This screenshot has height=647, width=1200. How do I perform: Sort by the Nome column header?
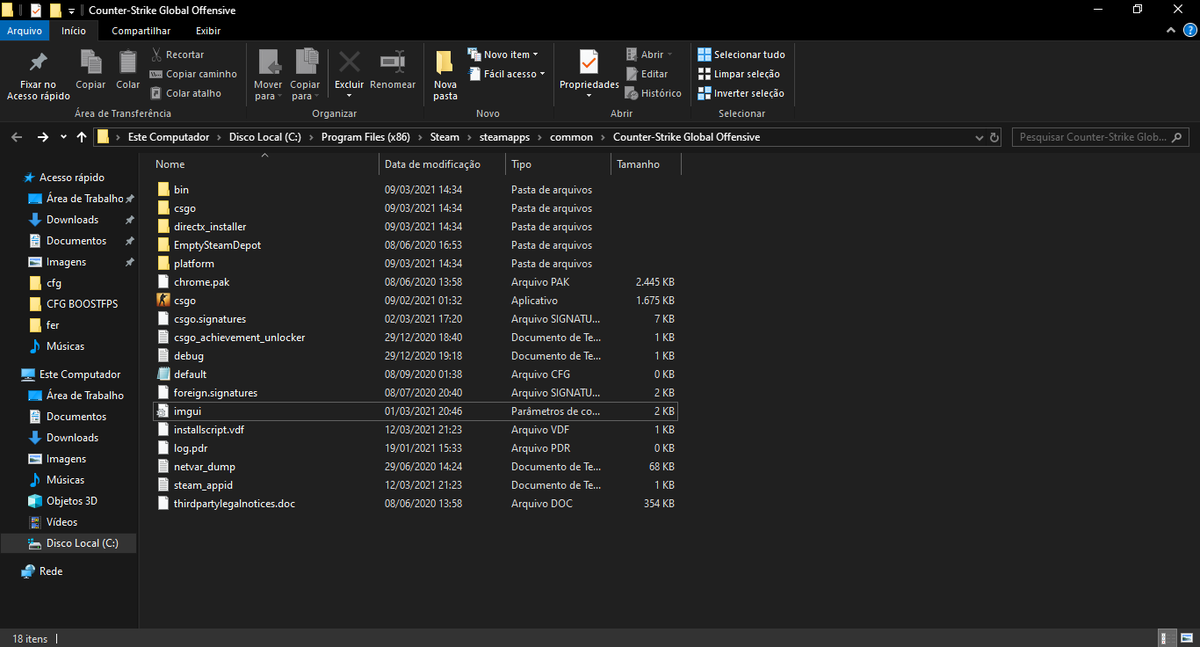(x=265, y=164)
